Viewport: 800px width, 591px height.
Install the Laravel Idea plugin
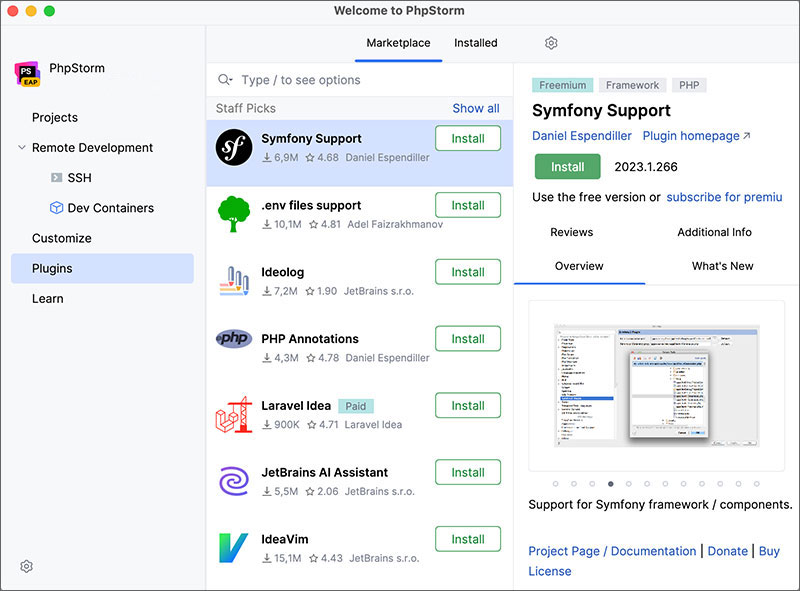[468, 406]
